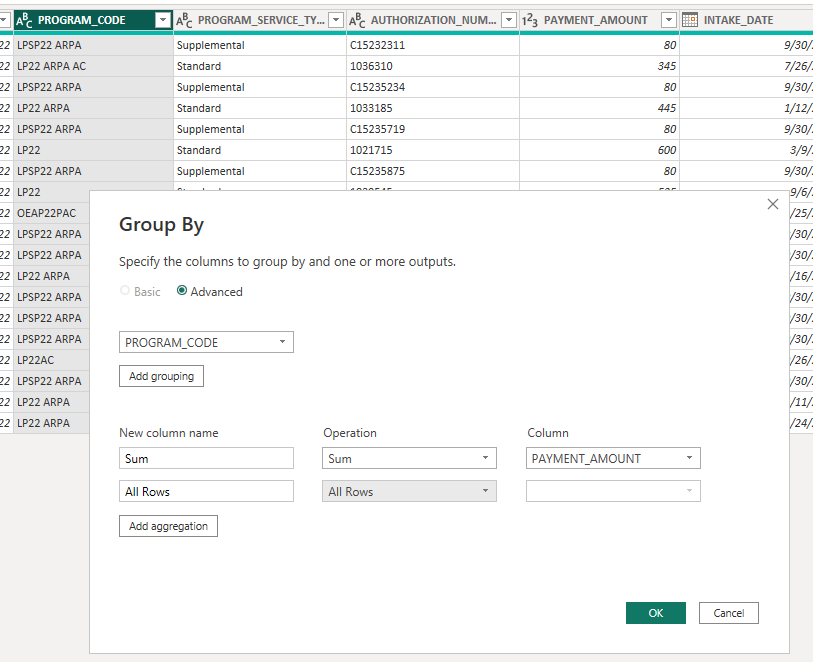This screenshot has height=662, width=813.
Task: Close the Group By dialog
Action: pyautogui.click(x=773, y=204)
